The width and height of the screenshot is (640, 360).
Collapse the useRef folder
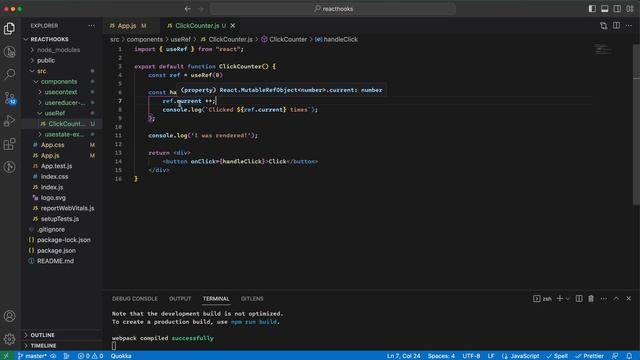tap(62, 113)
